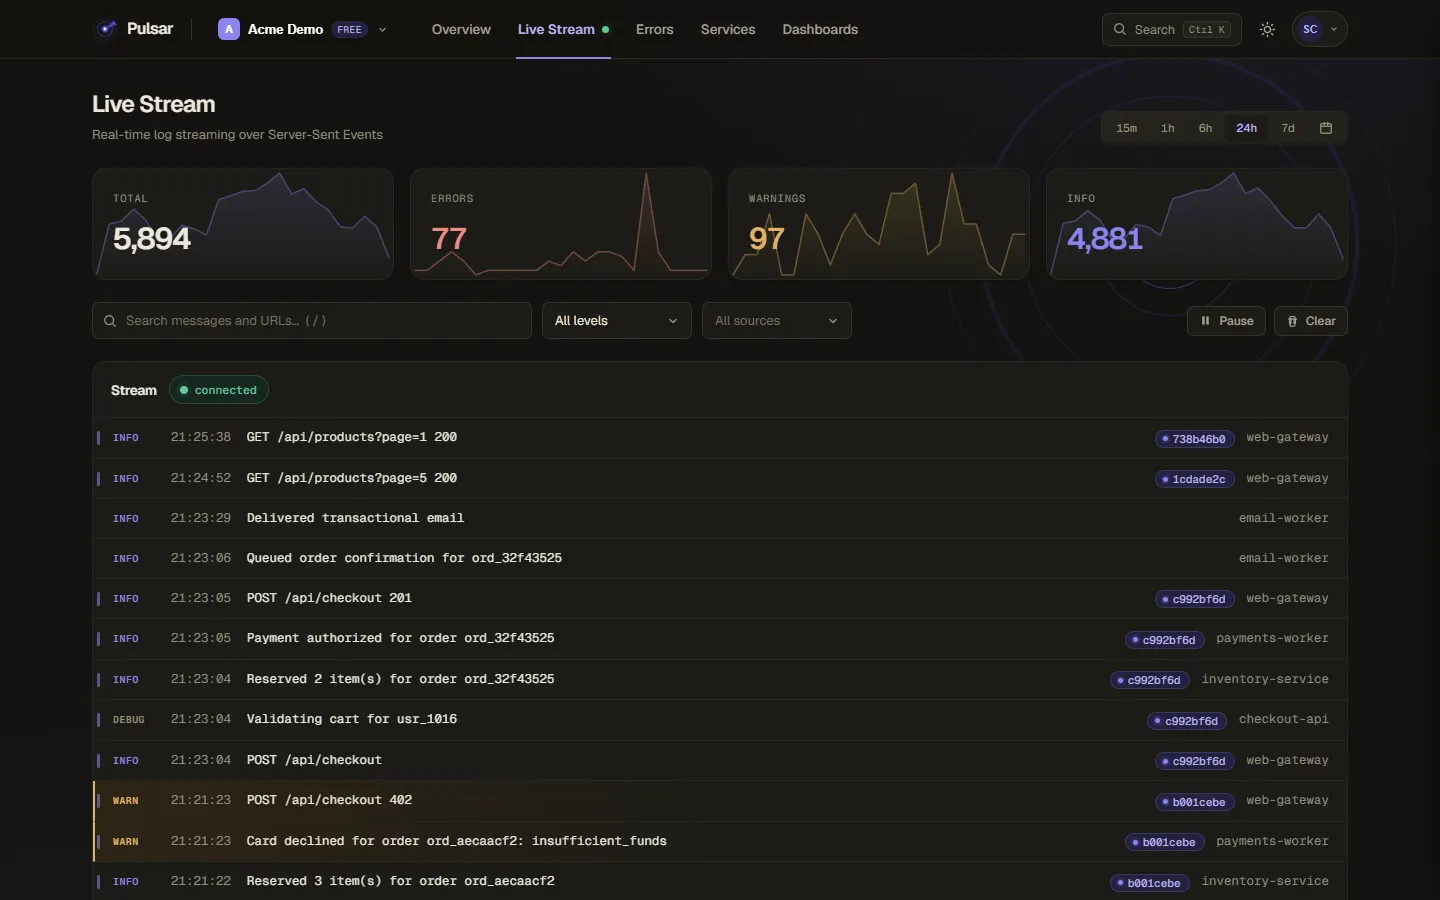Click log row "GET /api/products?page=5 200"

point(720,478)
